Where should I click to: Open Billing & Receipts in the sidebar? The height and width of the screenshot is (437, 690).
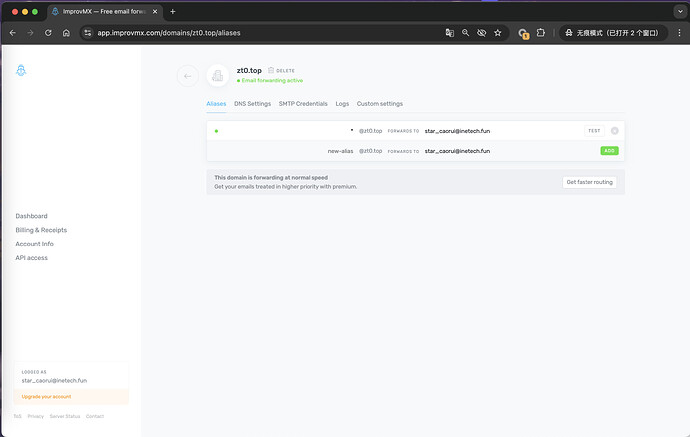pyautogui.click(x=42, y=230)
